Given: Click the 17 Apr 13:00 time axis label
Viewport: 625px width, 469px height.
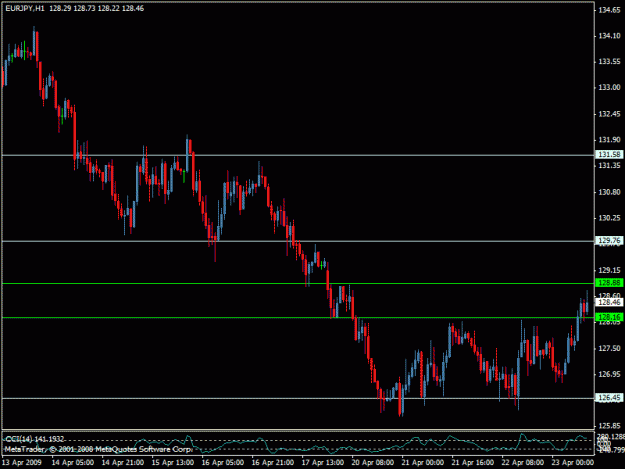Looking at the screenshot, I should (x=322, y=462).
